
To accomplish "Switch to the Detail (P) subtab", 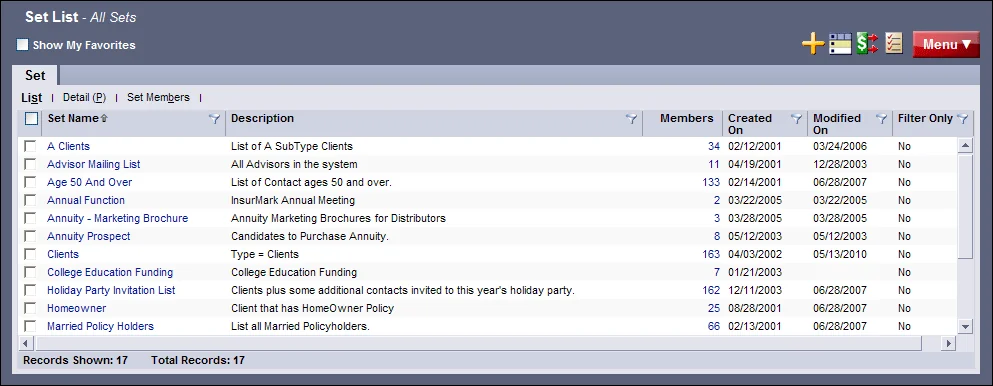I will point(84,97).
